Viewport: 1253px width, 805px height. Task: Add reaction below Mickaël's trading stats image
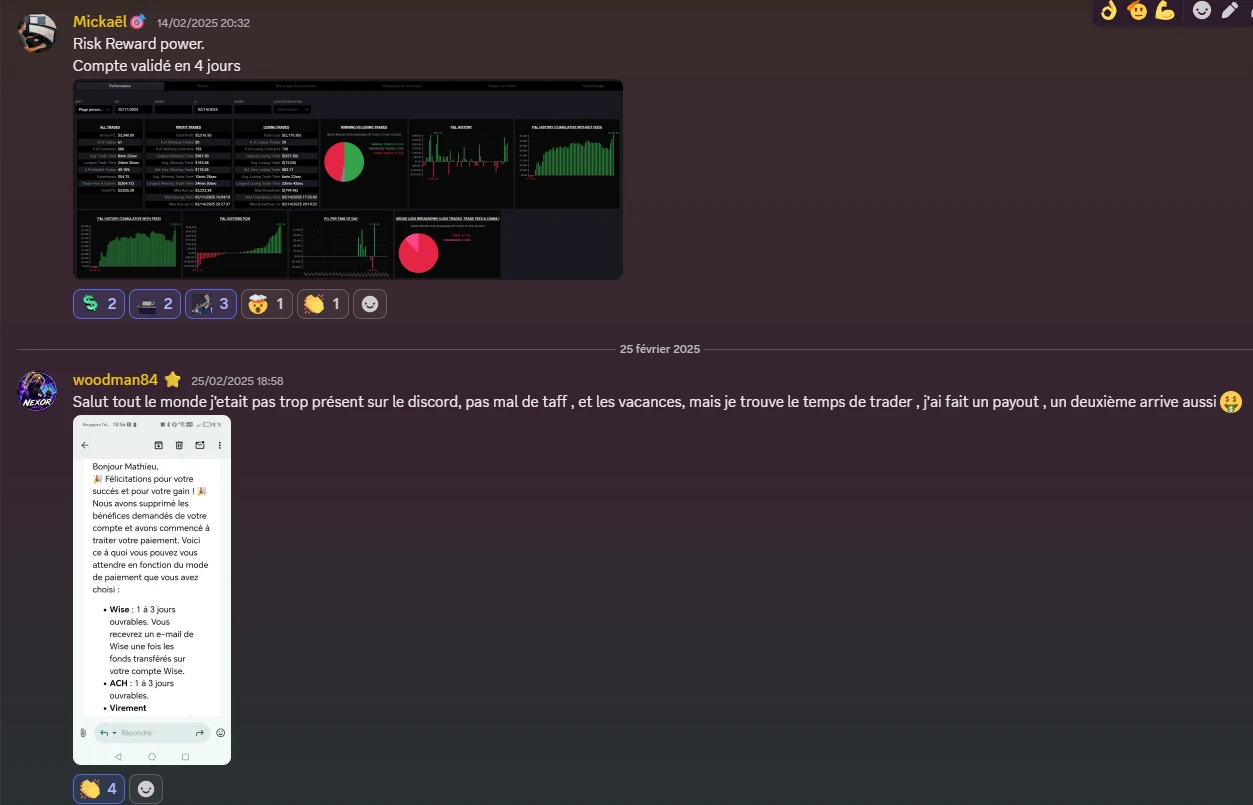pos(370,304)
